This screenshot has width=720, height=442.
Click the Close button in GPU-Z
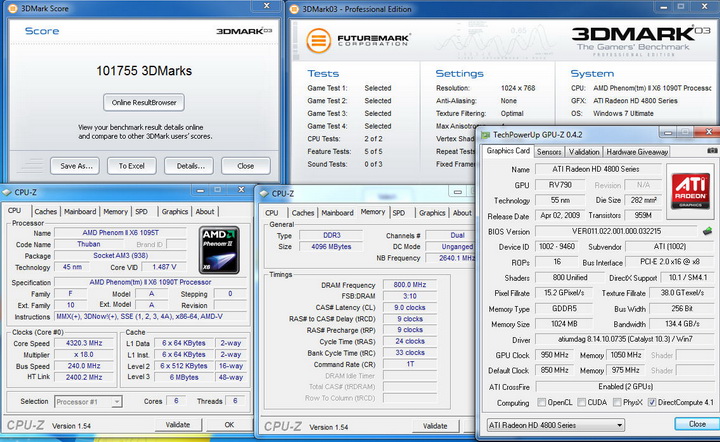coord(697,424)
